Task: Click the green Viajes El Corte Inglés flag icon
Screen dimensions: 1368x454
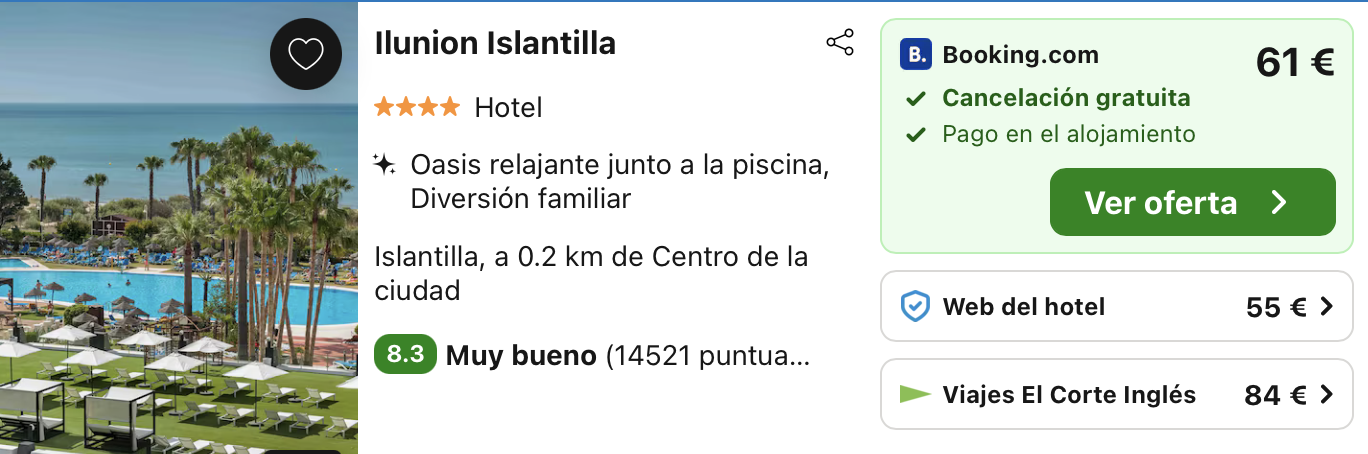Action: click(915, 394)
